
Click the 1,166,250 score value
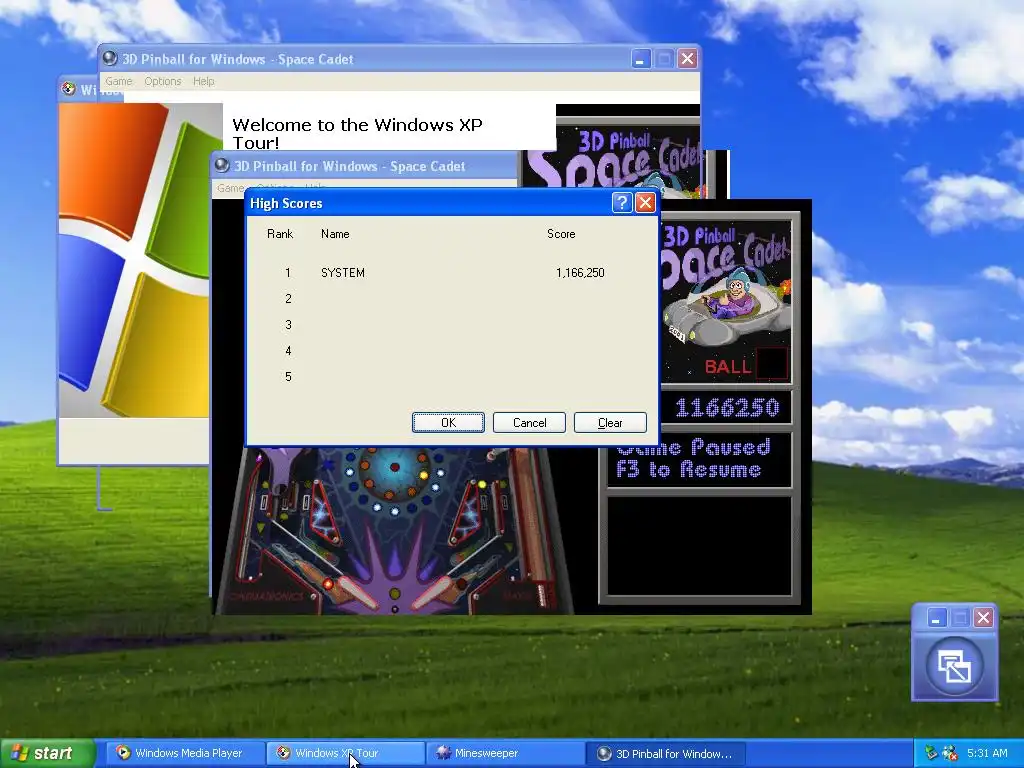pyautogui.click(x=580, y=273)
